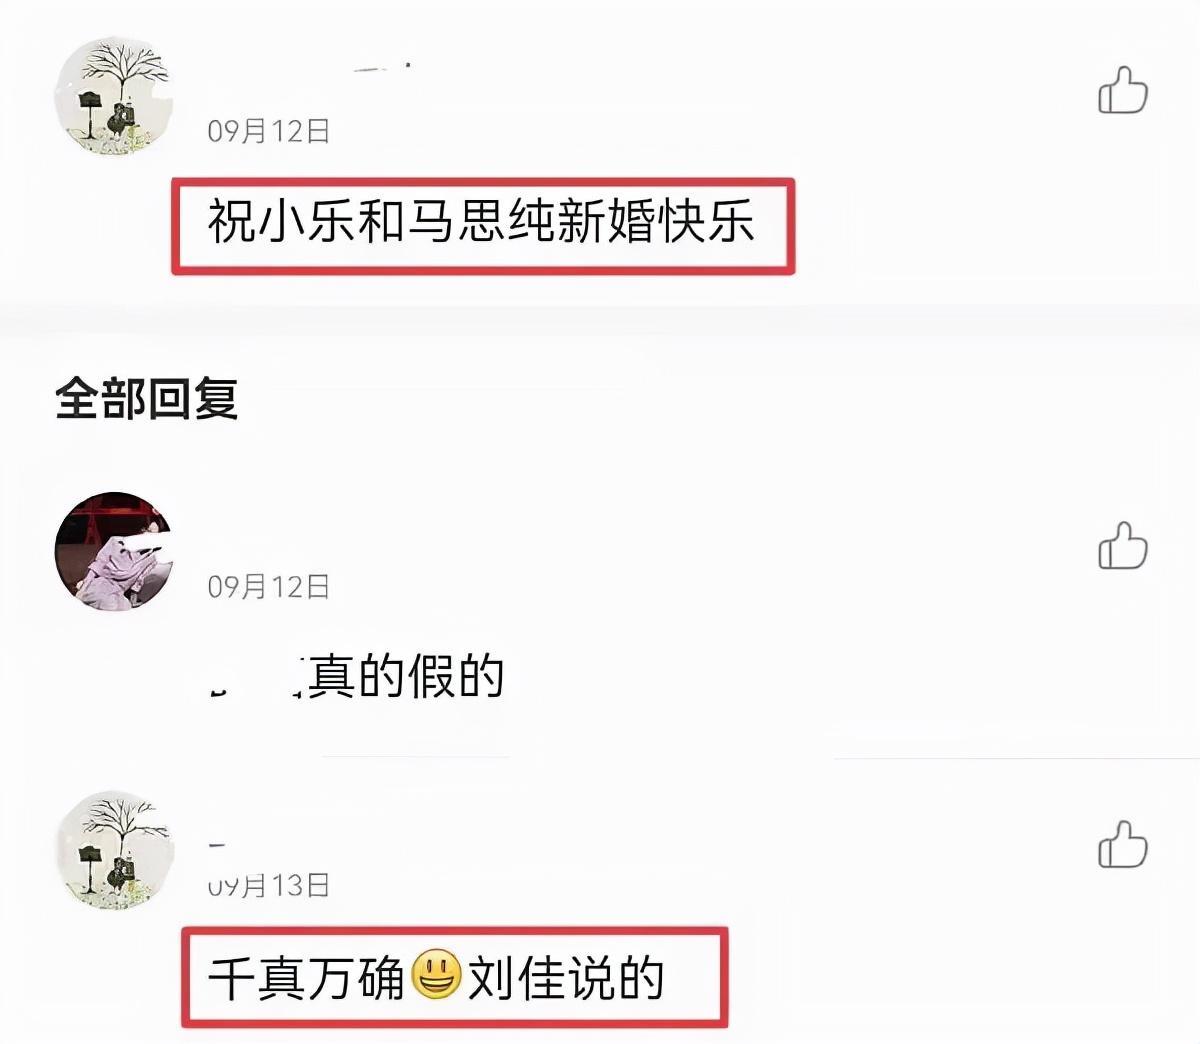Open the username above the 09月13日 date
Screen dimensions: 1200x1044
217,846
